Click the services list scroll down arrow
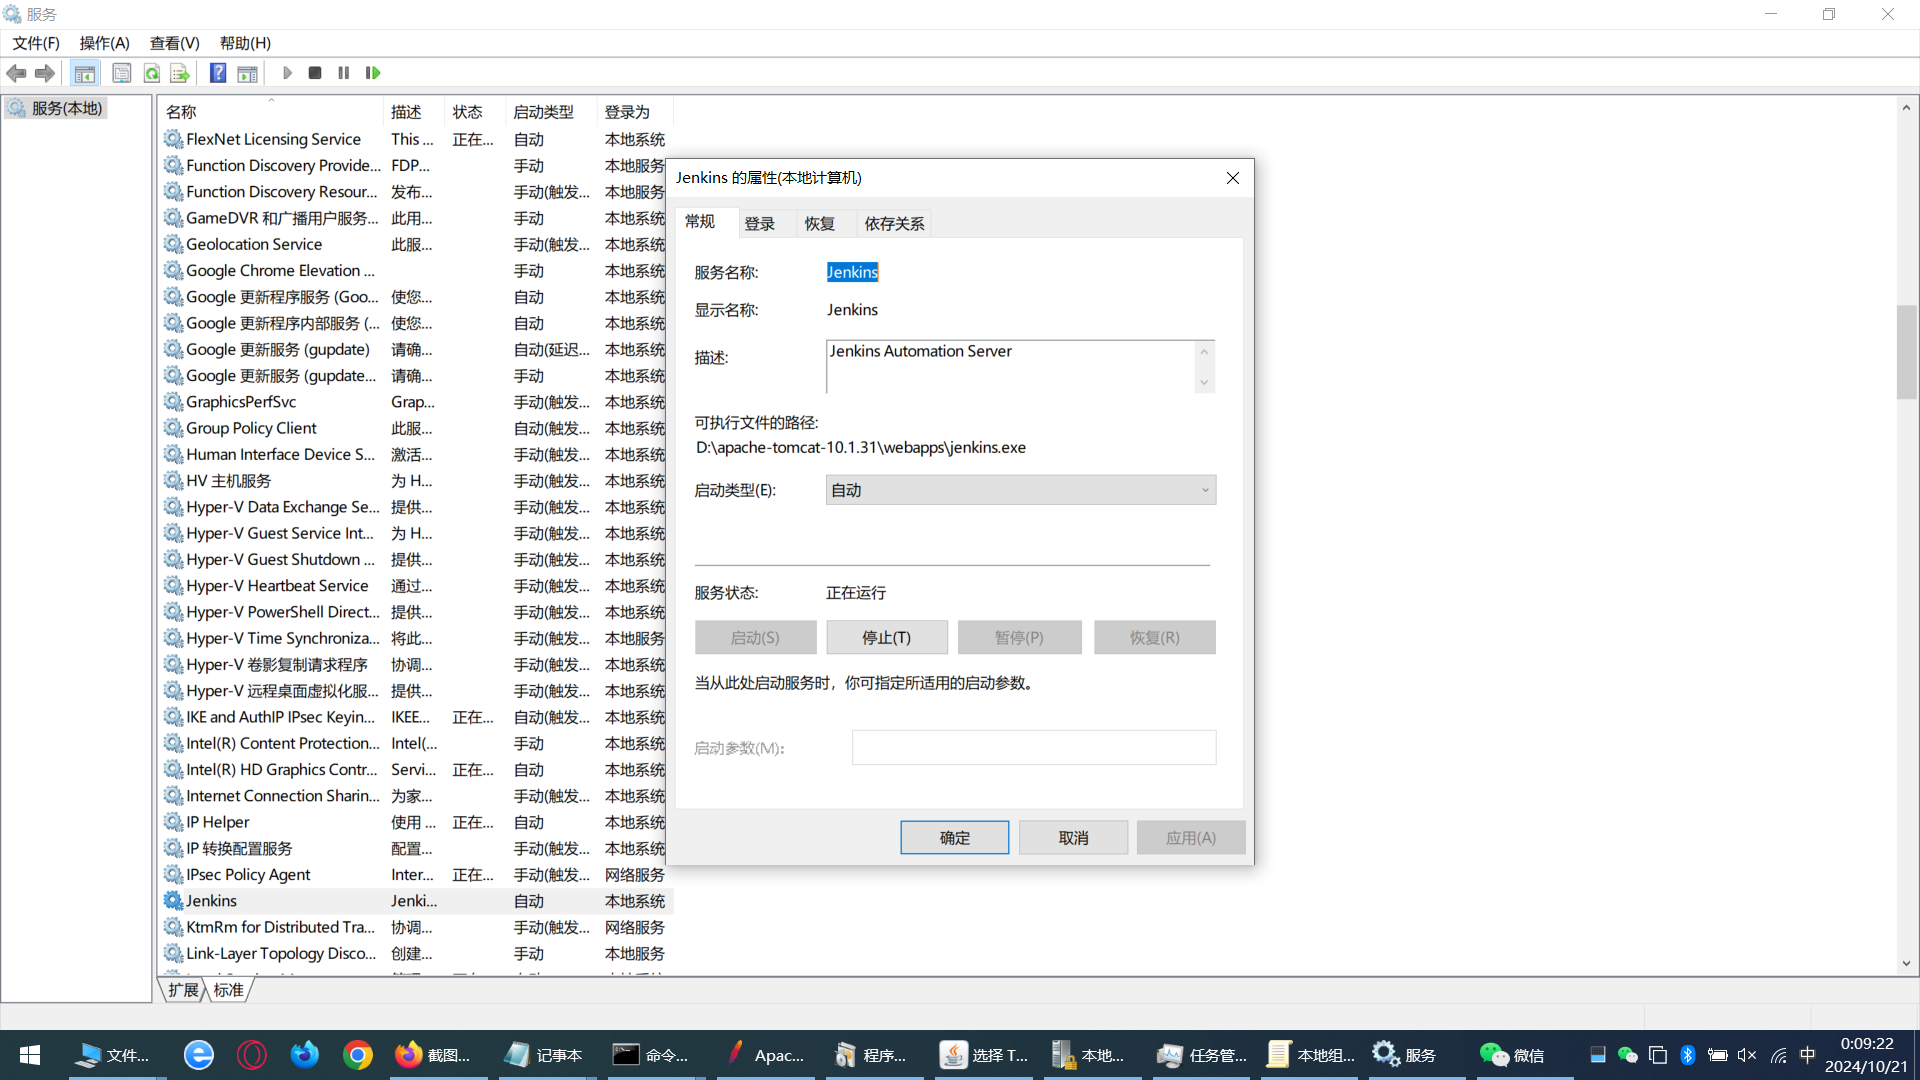Screen dimensions: 1920x1080 pyautogui.click(x=1906, y=964)
